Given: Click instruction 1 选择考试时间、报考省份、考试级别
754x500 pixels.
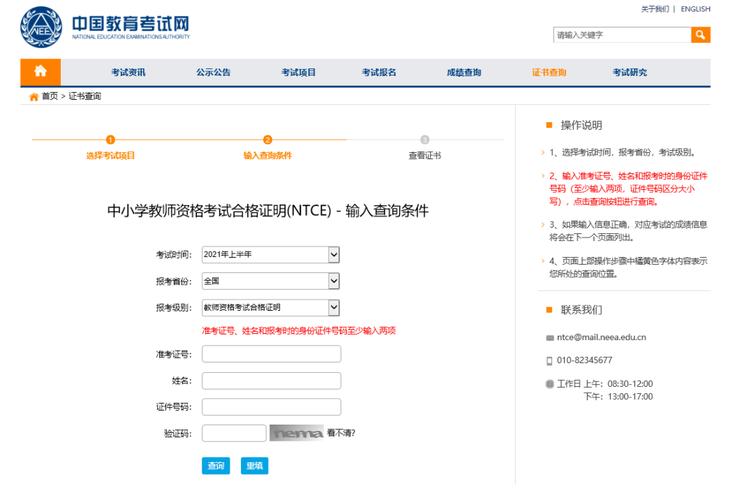Looking at the screenshot, I should [623, 152].
